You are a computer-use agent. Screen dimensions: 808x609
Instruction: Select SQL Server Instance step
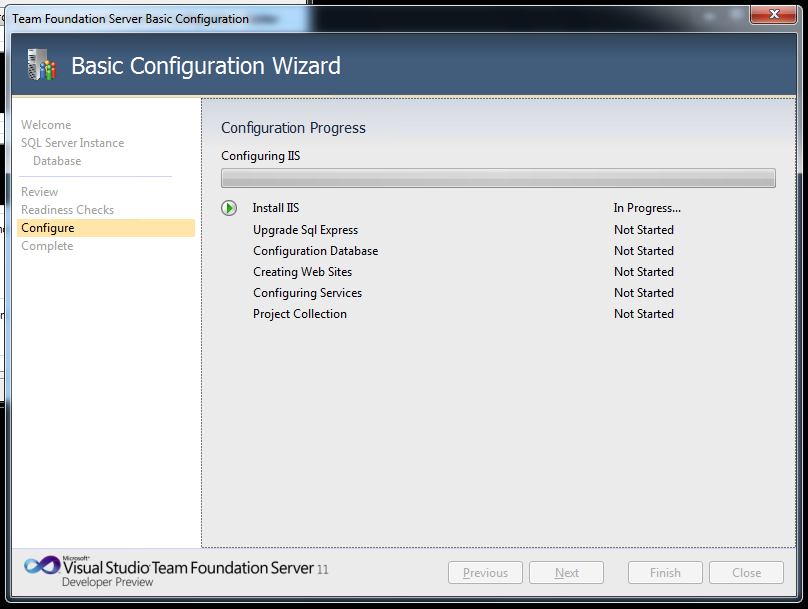pyautogui.click(x=72, y=143)
